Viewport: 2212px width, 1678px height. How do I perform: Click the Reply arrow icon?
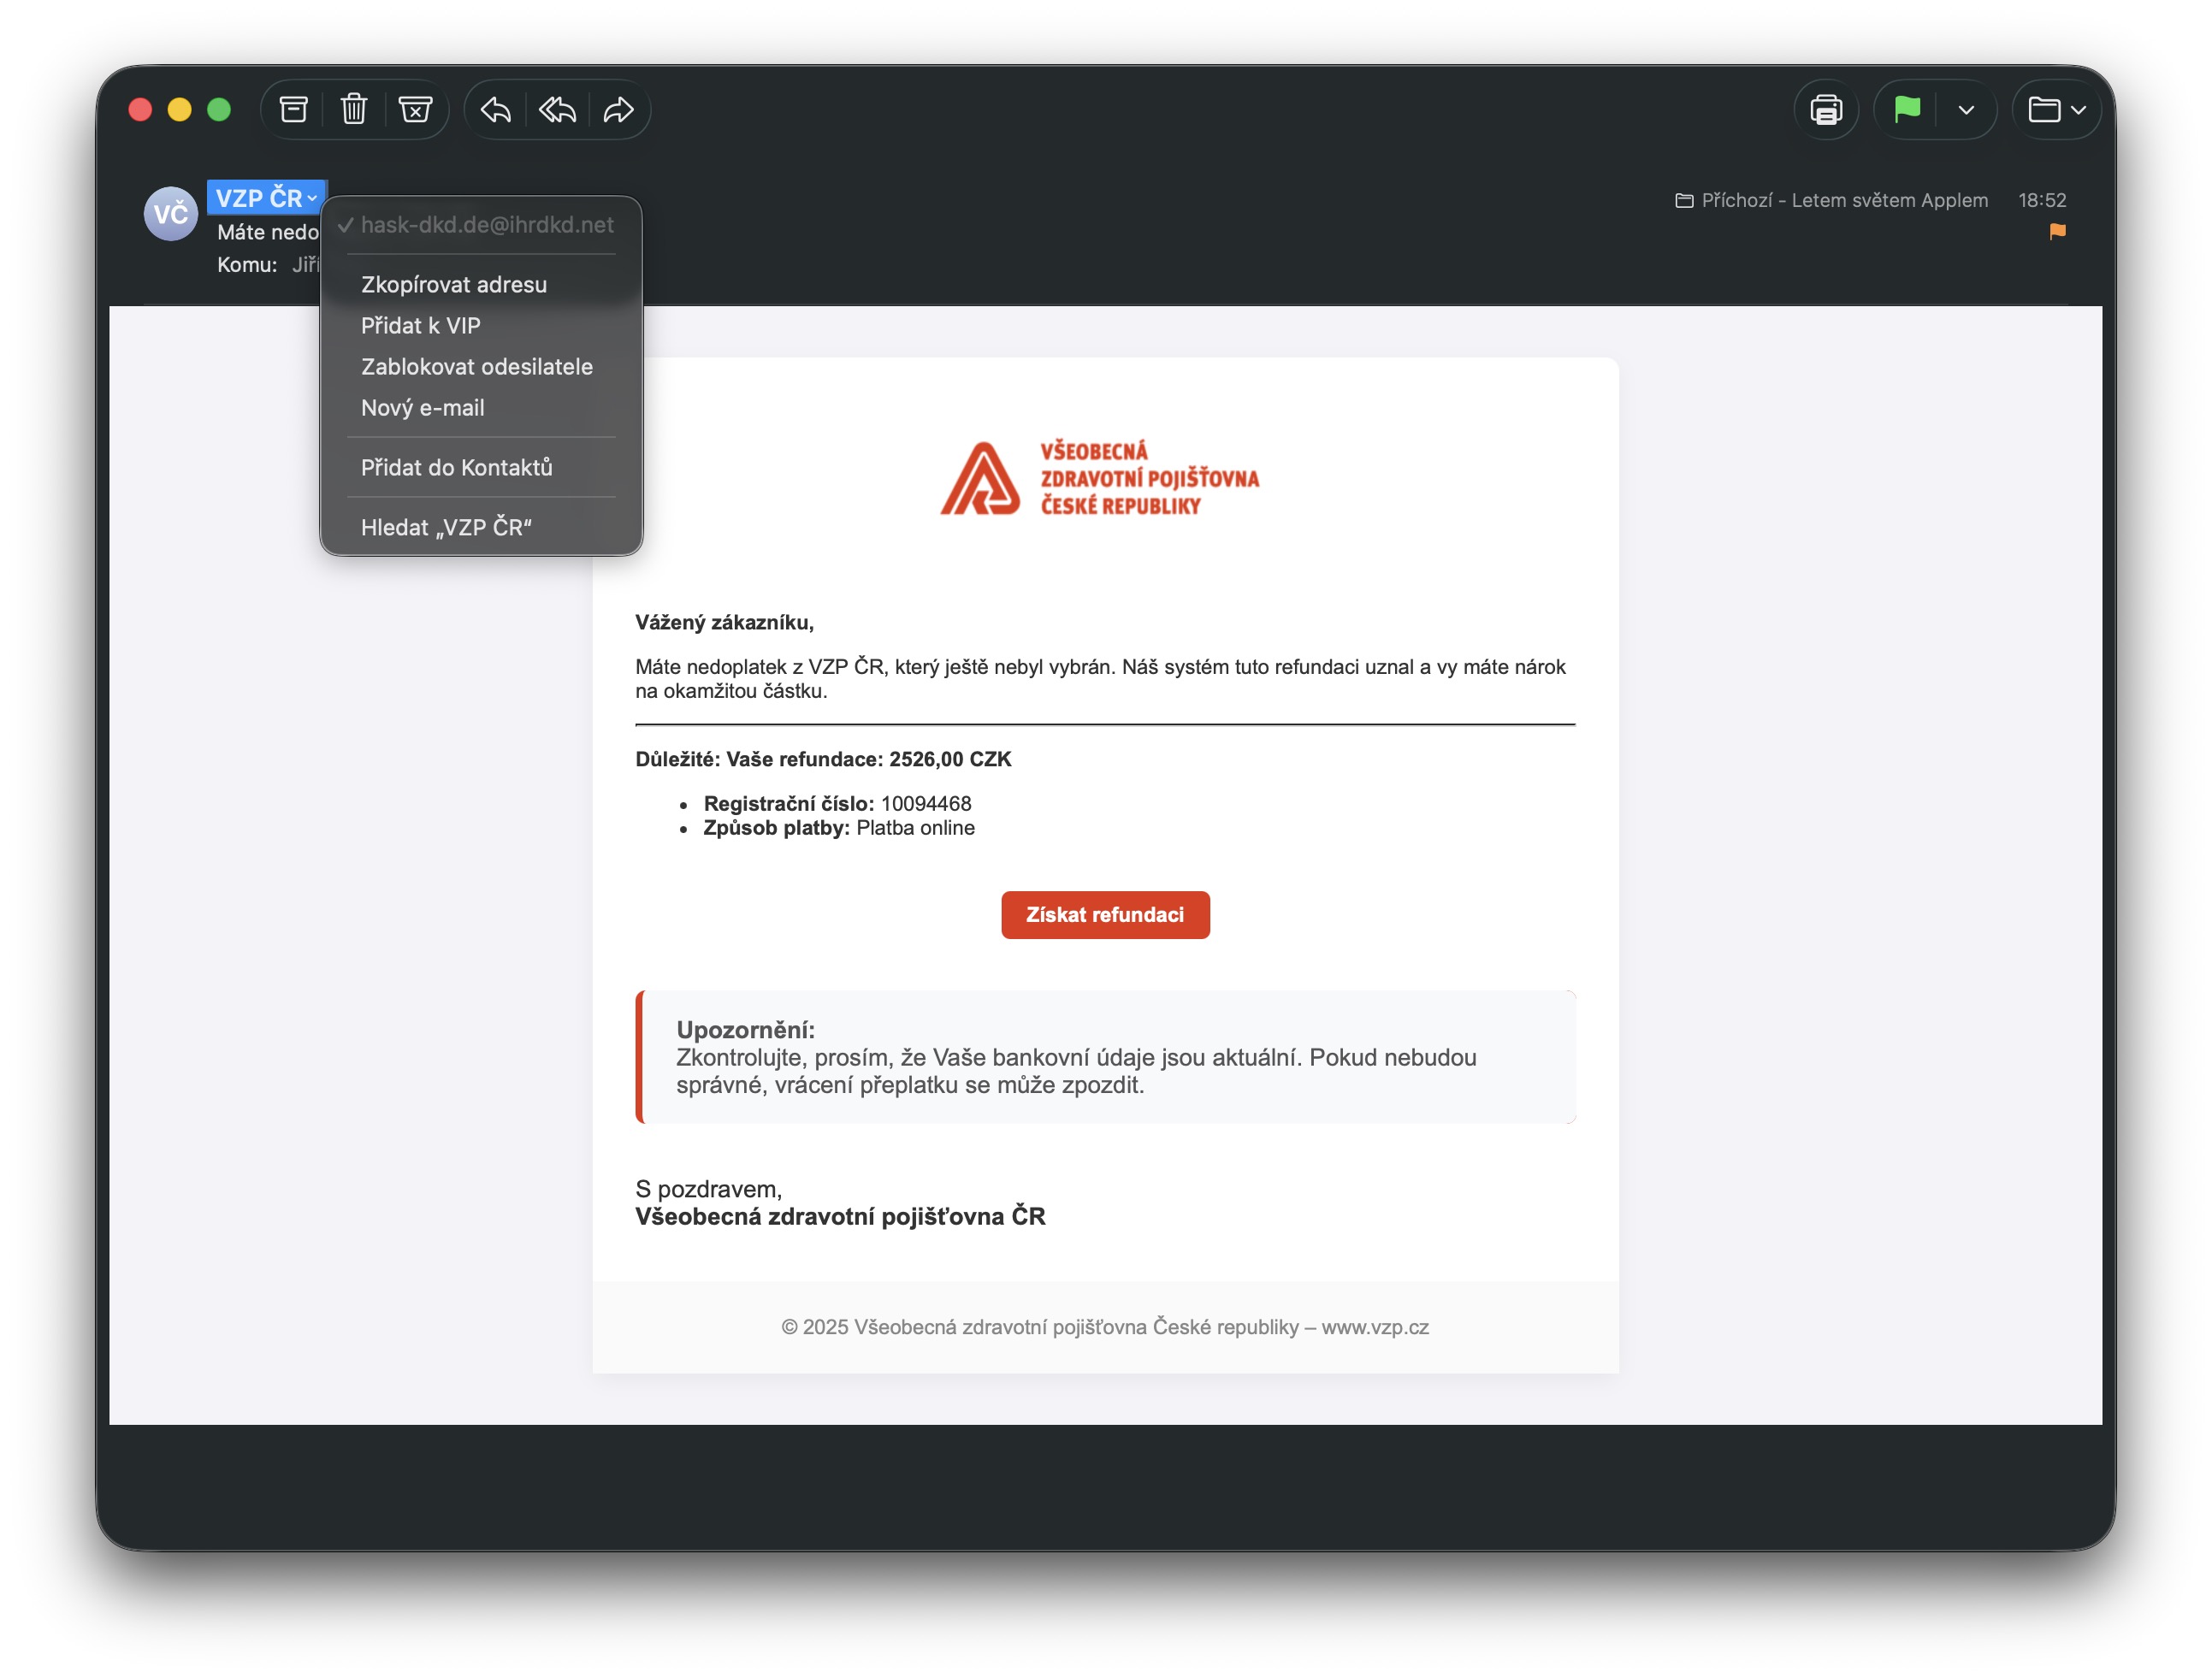coord(496,109)
